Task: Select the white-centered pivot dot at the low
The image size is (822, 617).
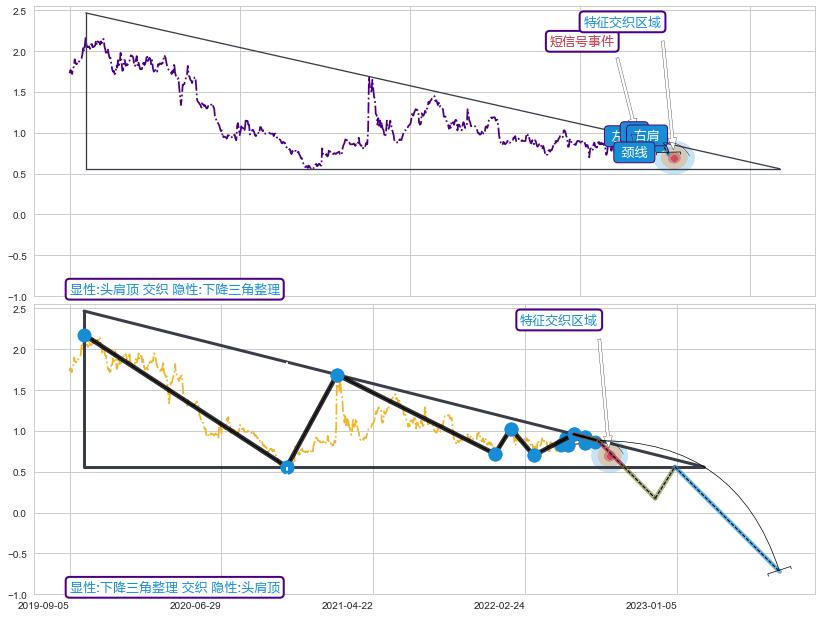Action: (x=287, y=467)
